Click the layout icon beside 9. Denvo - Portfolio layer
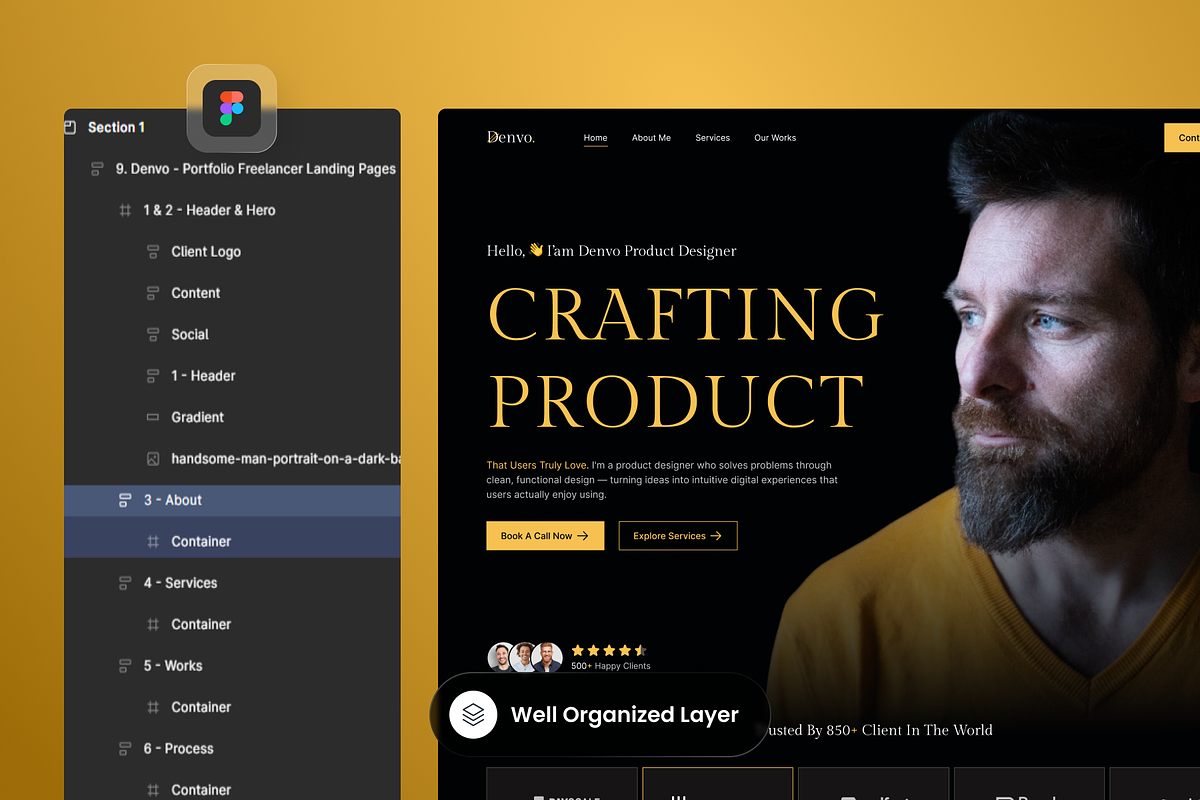Image resolution: width=1200 pixels, height=800 pixels. point(97,169)
